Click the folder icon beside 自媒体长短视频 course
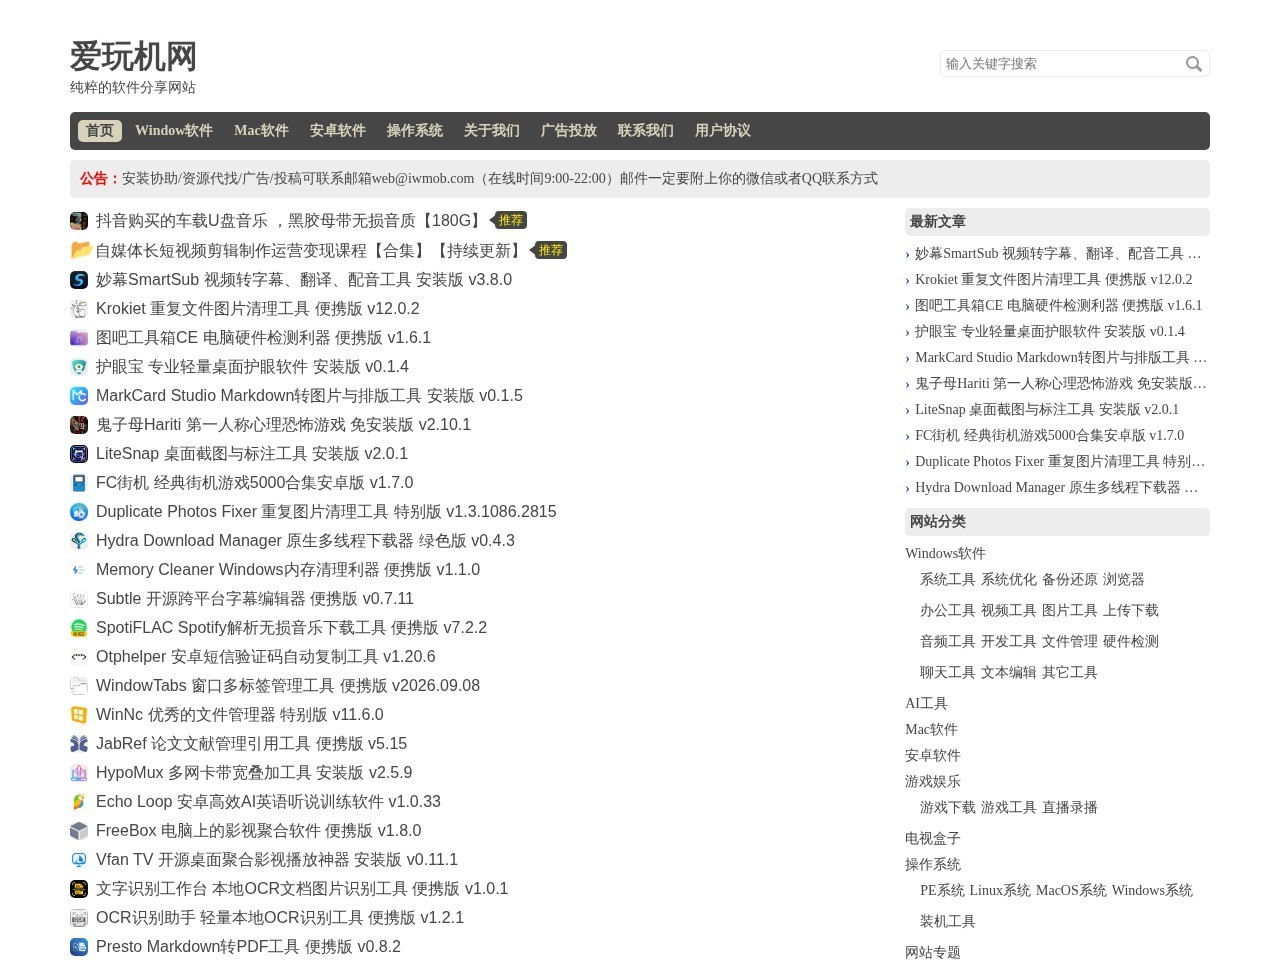The width and height of the screenshot is (1280, 960). (81, 250)
